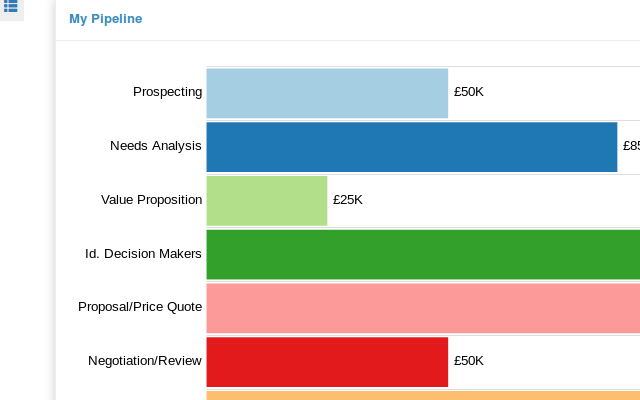Viewport: 640px width, 400px height.
Task: Click the light blue Prospecting bar
Action: [327, 92]
